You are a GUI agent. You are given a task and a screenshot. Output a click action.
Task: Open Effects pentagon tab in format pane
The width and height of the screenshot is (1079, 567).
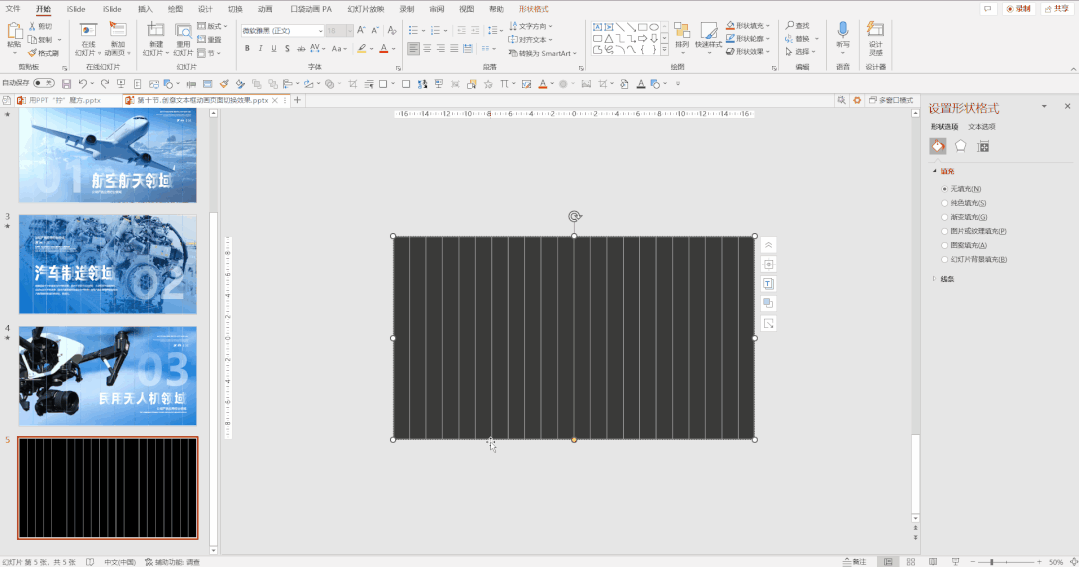point(961,146)
